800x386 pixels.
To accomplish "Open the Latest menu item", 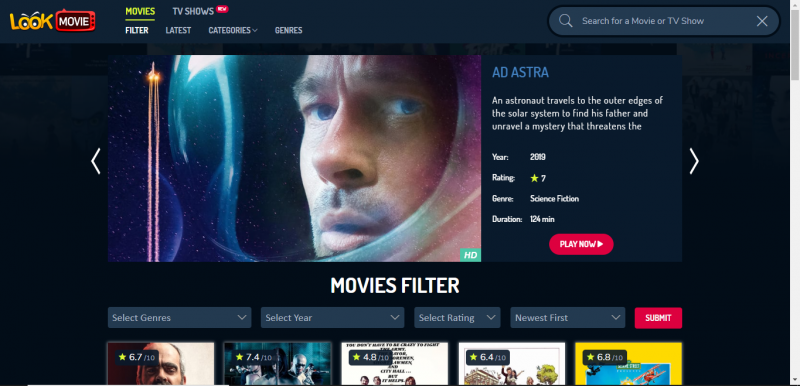I will tap(178, 30).
